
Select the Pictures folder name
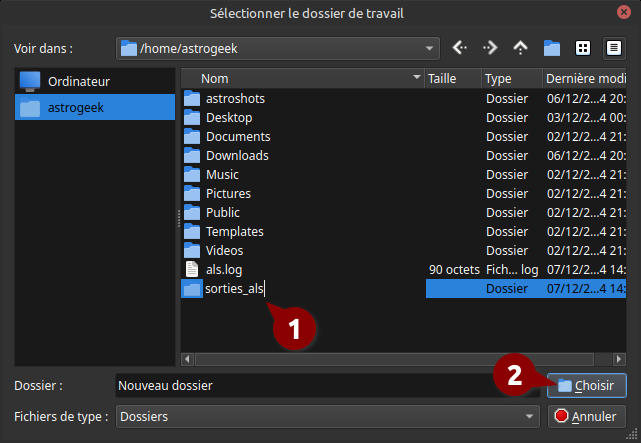tap(228, 194)
